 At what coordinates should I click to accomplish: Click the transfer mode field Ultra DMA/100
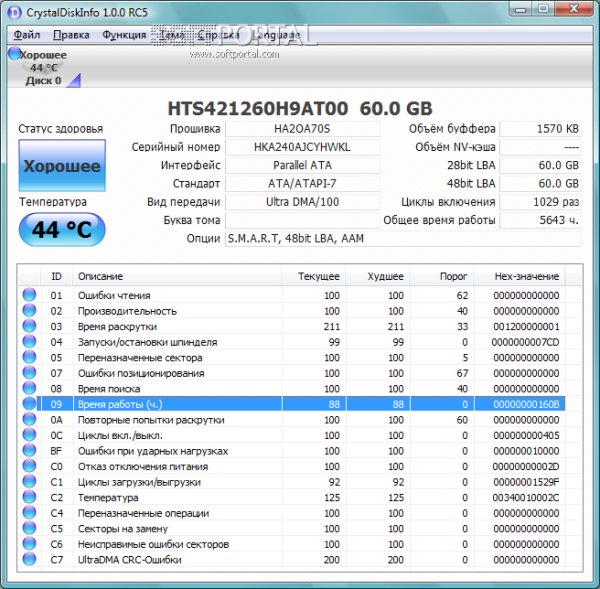tap(302, 202)
